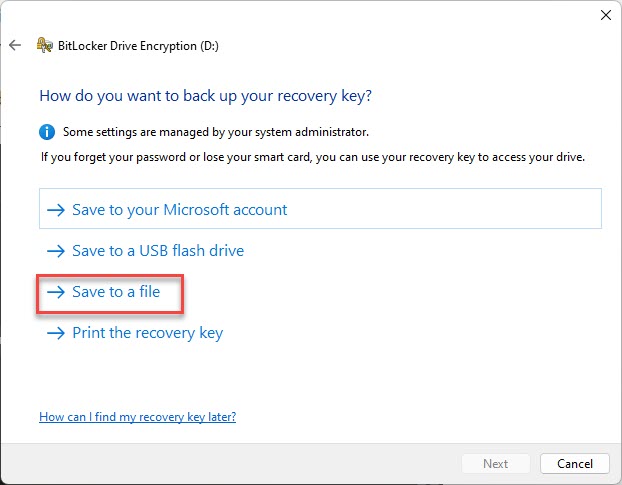The image size is (622, 485).
Task: Click the arrow beside Save to your Microsoft account
Action: click(56, 210)
